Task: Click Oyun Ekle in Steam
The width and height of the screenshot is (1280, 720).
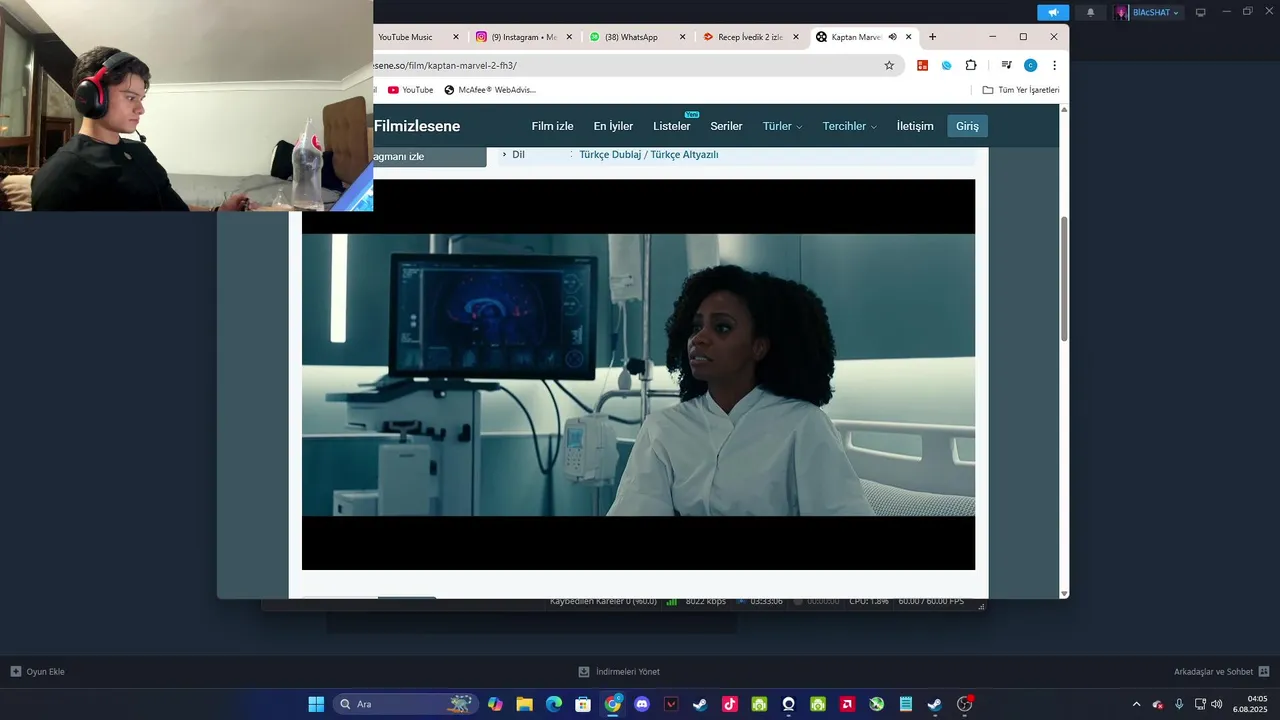Action: [x=38, y=672]
